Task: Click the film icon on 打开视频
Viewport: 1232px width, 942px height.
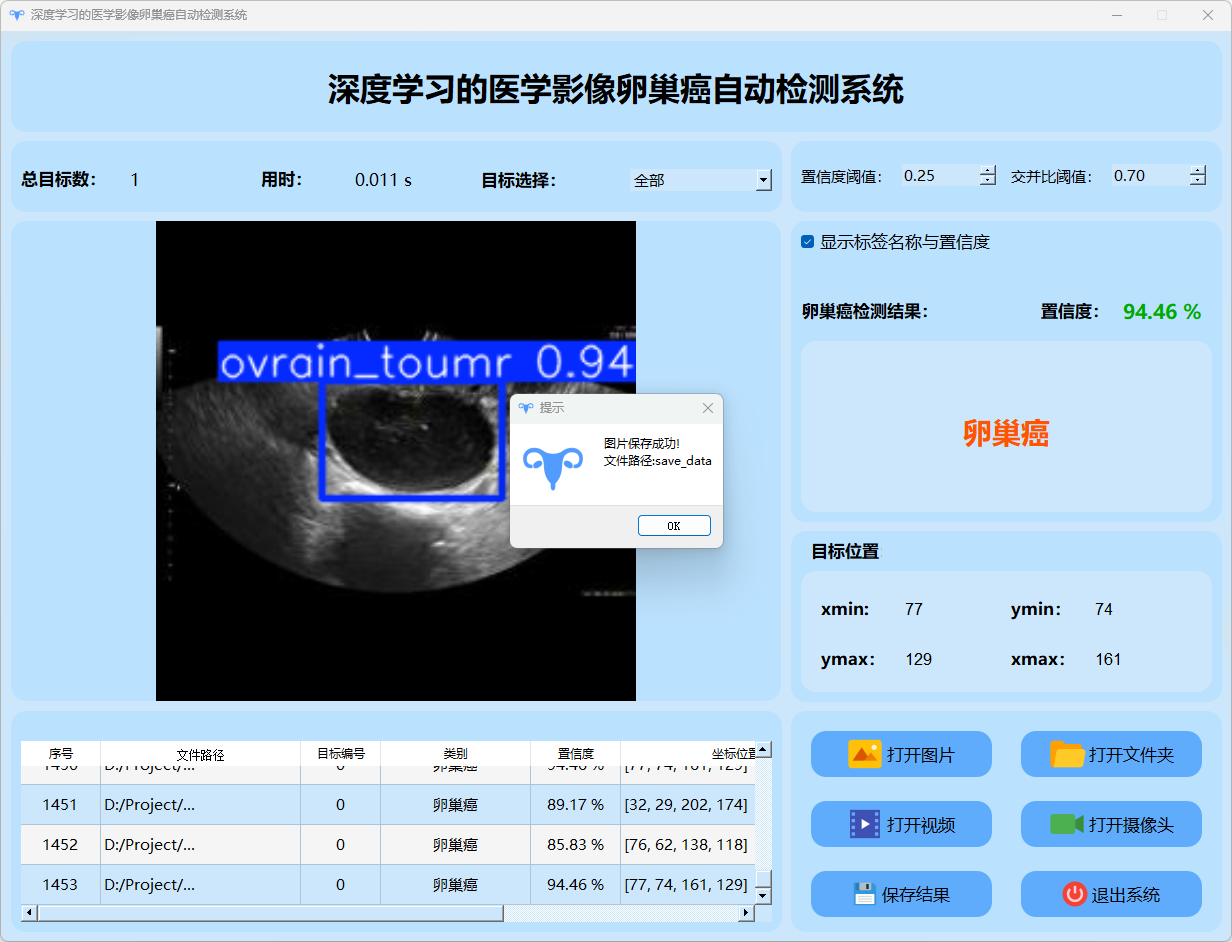Action: point(864,824)
